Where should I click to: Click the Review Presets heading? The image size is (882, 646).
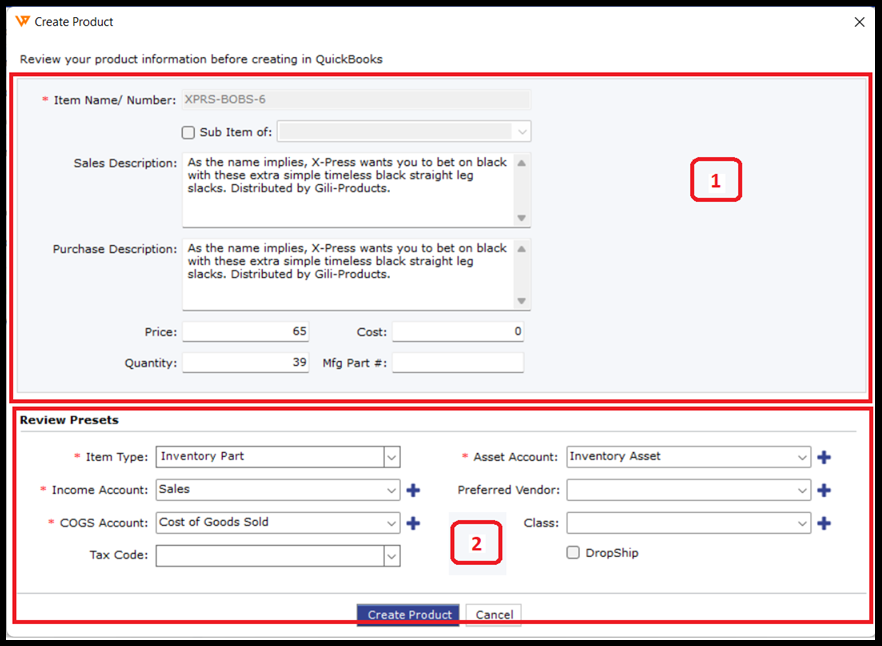[x=69, y=420]
